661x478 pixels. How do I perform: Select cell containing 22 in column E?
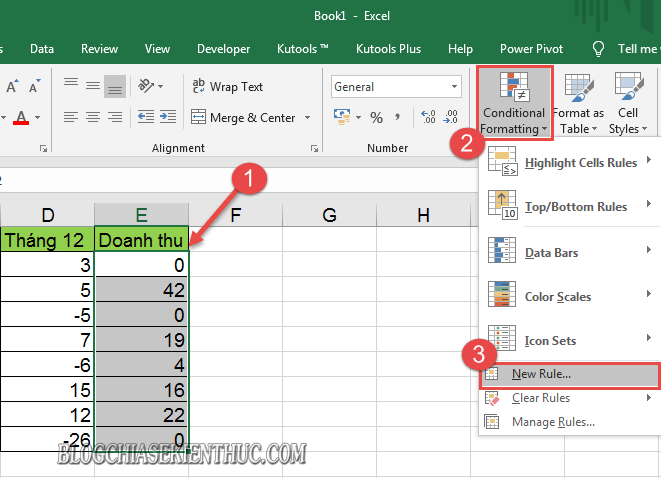coord(142,415)
